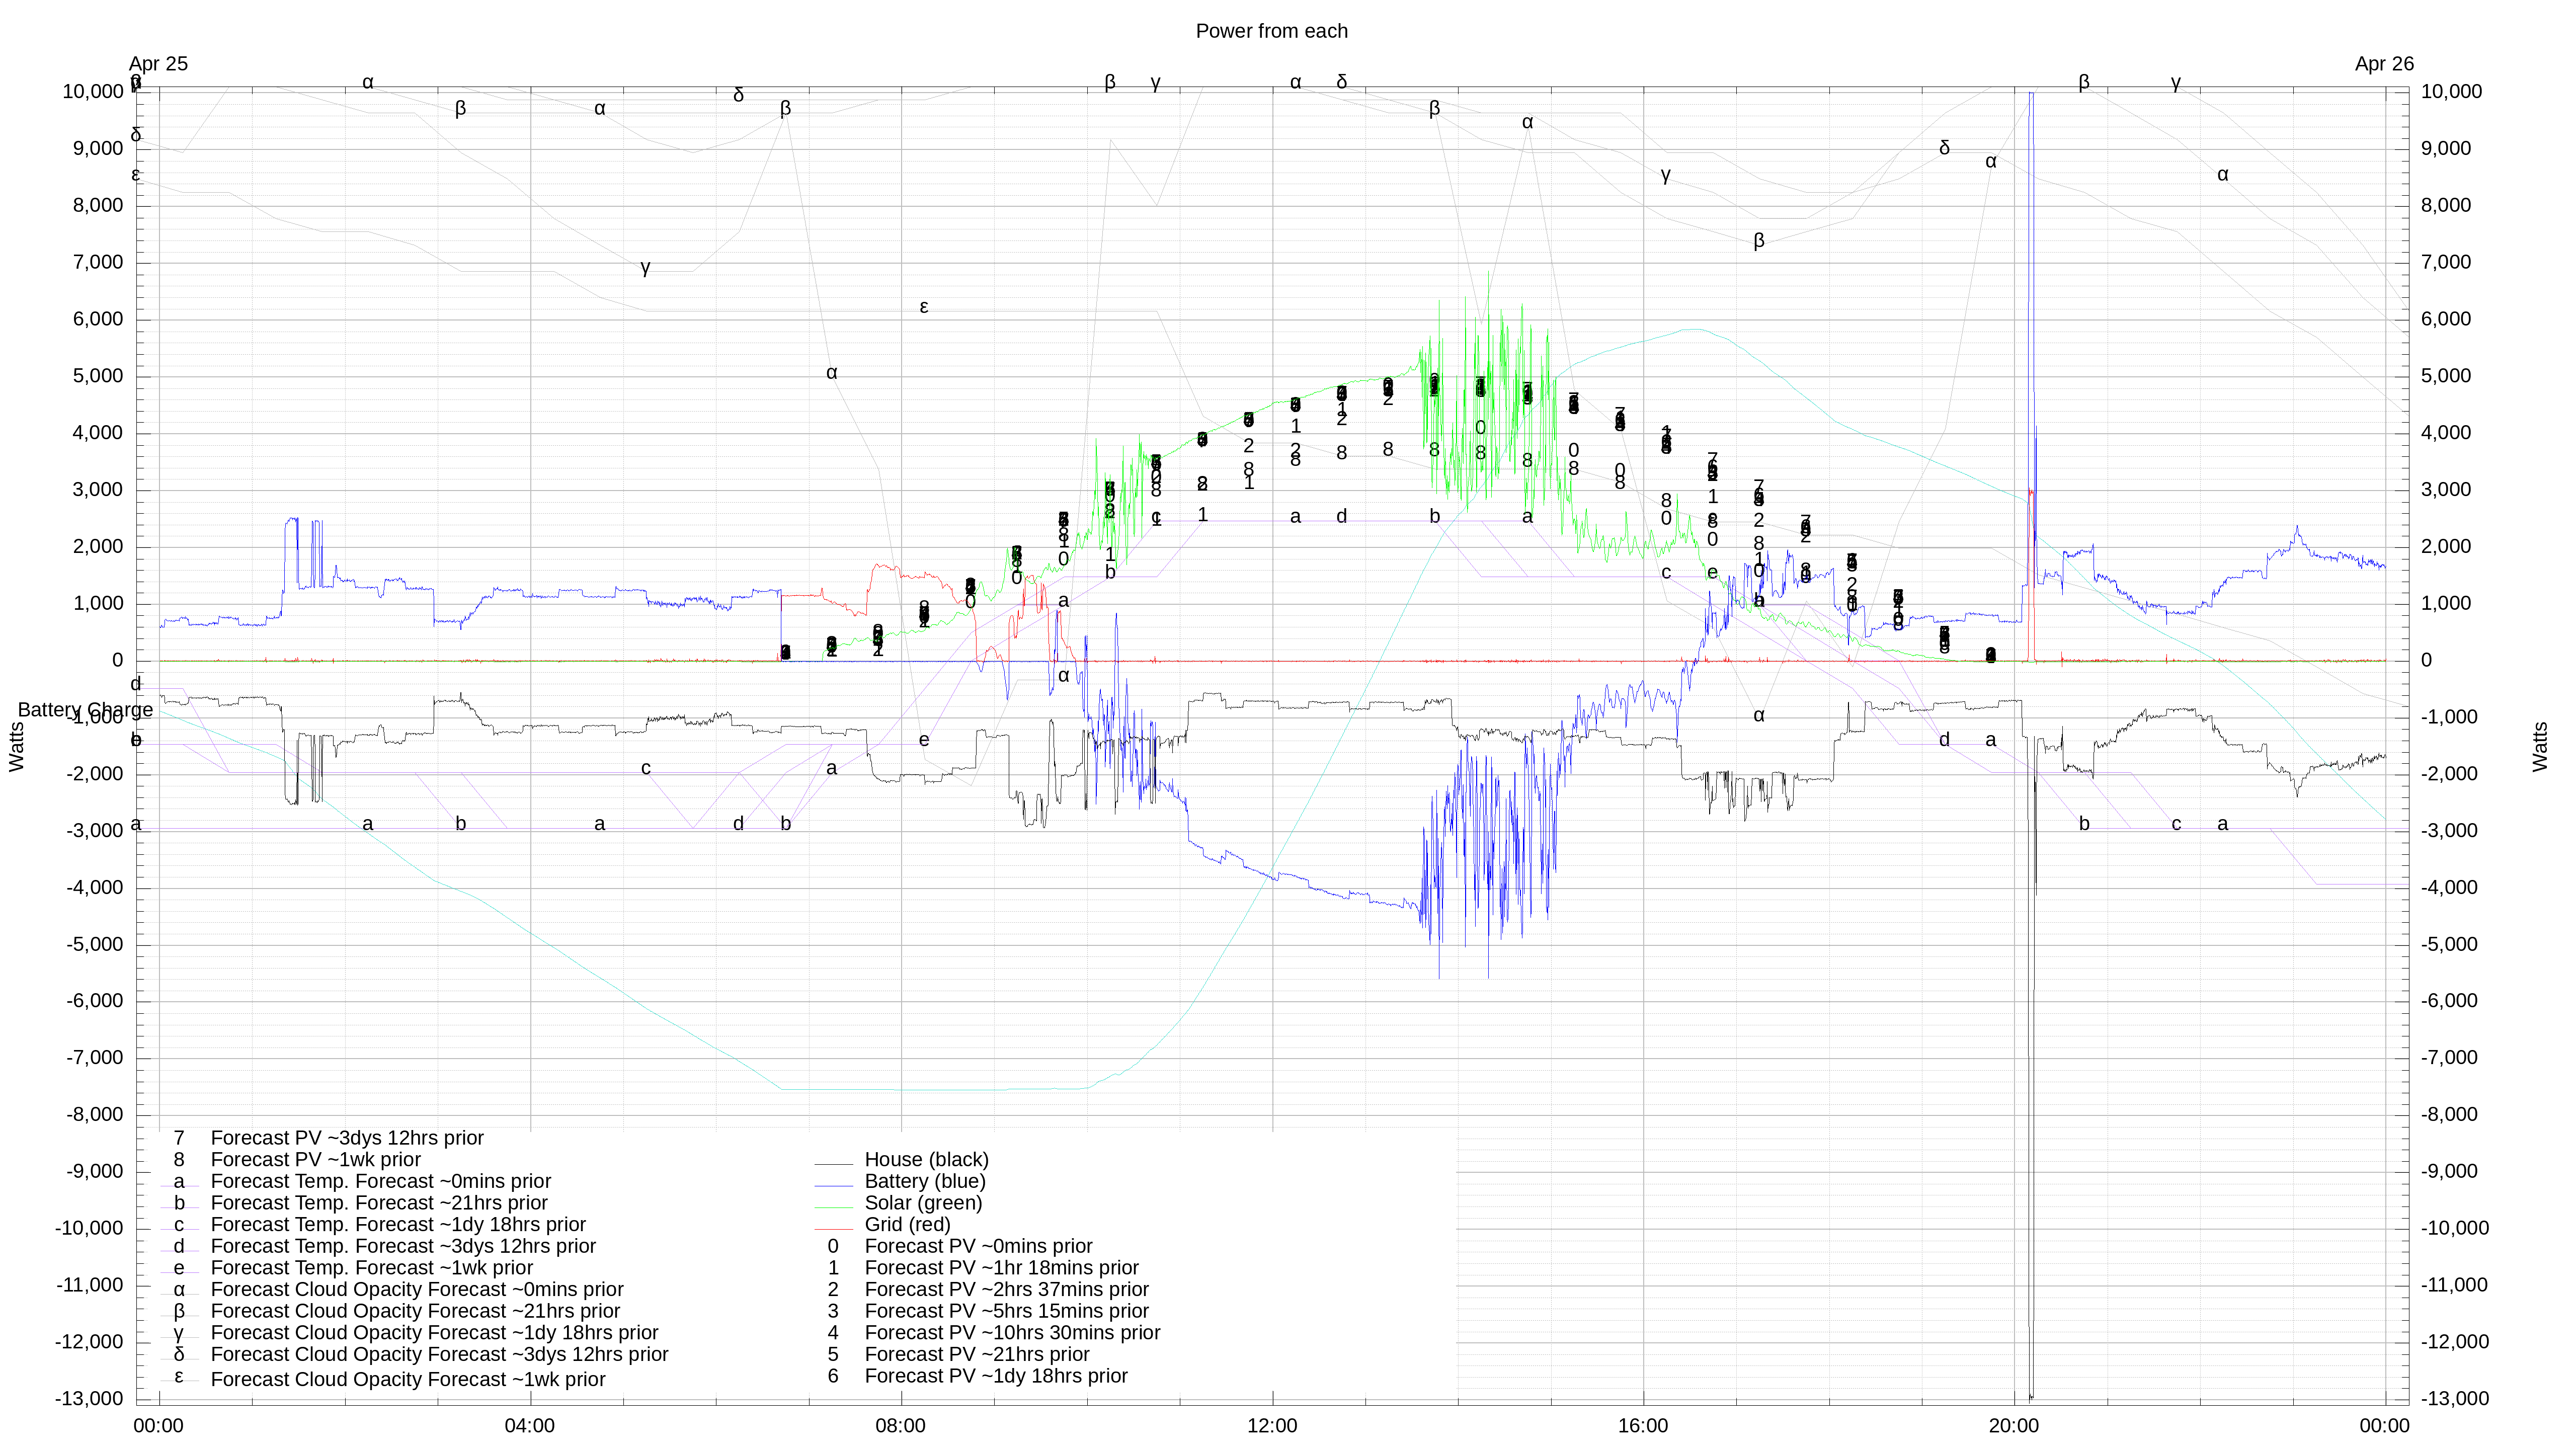
Task: Click the left axis '5,000' tick label
Action: (x=99, y=376)
